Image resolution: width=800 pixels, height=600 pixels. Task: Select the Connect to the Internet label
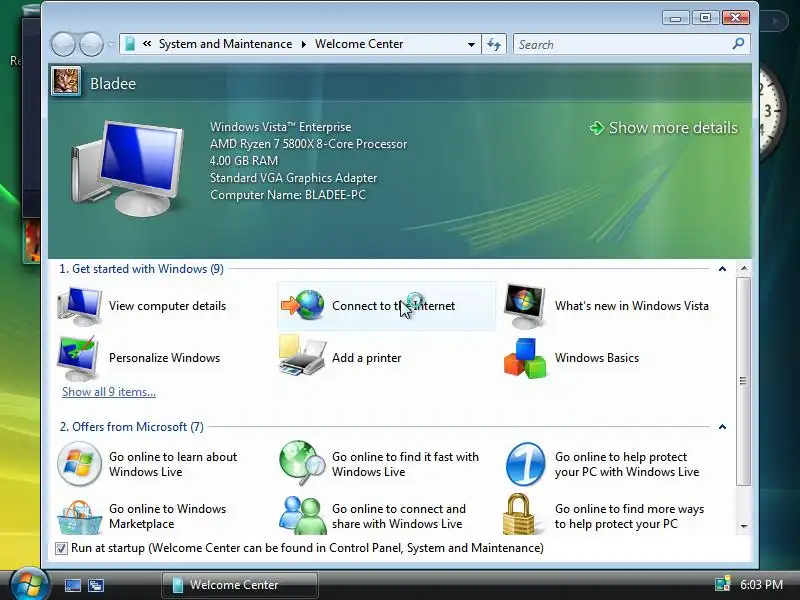[x=393, y=306]
